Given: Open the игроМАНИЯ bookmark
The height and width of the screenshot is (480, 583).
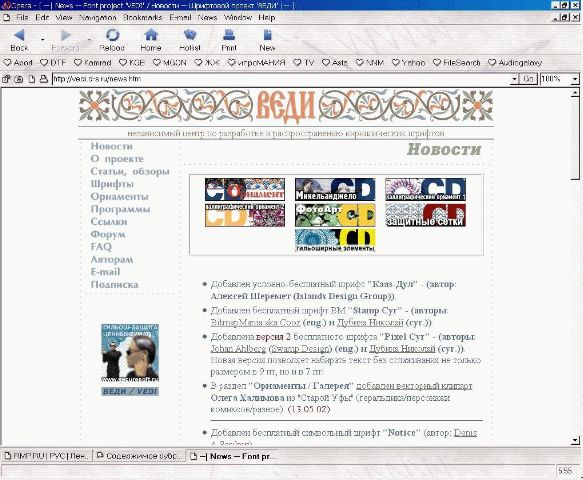Looking at the screenshot, I should 257,63.
